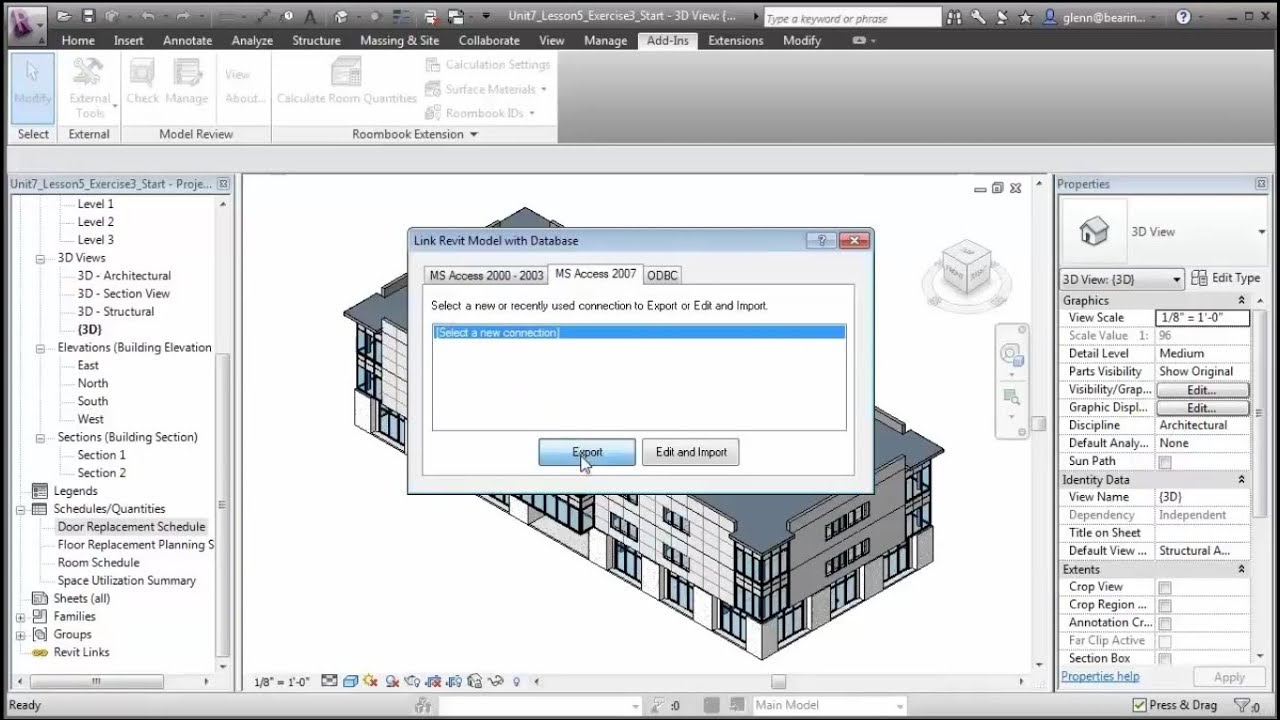Open the Extensions ribbon tab
1280x720 pixels.
(736, 40)
